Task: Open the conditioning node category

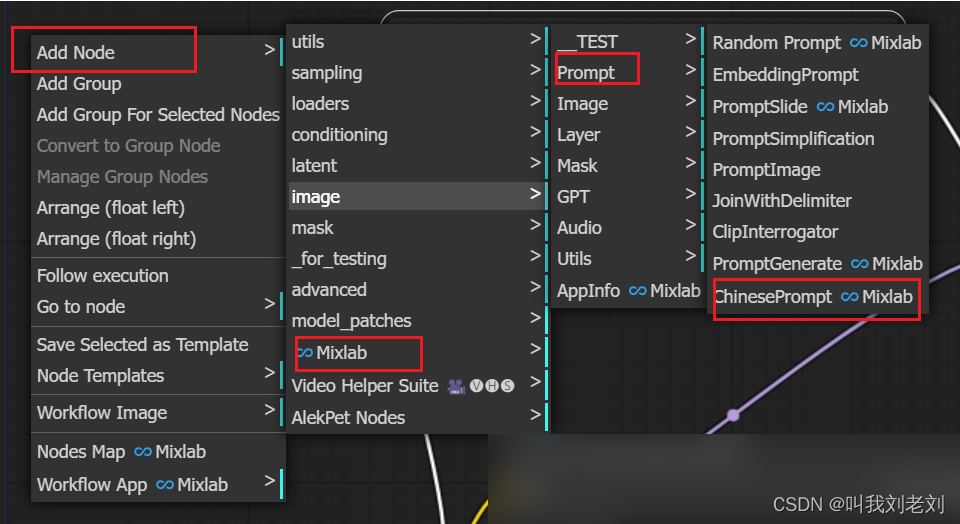Action: coord(416,135)
